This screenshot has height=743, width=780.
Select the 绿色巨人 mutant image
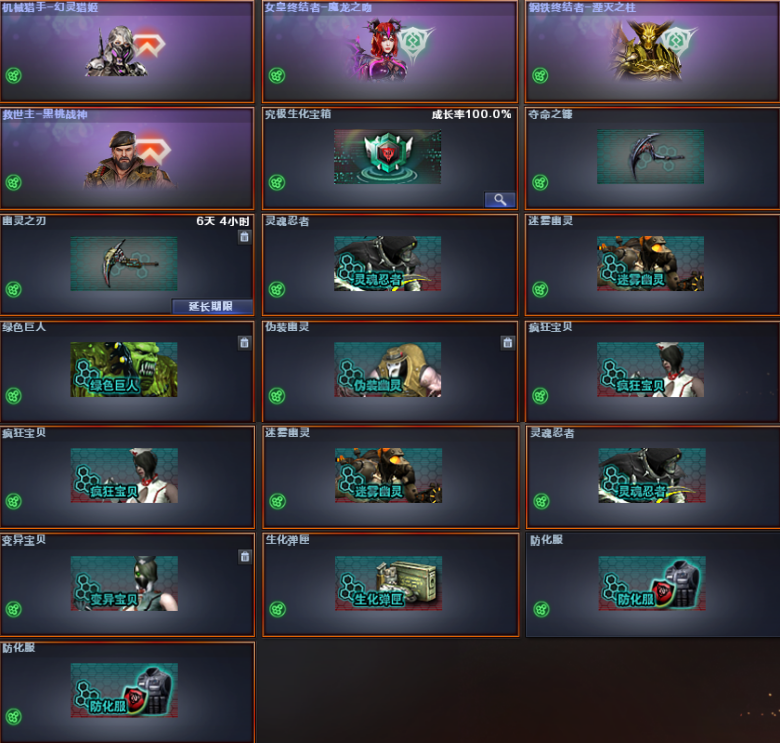click(x=124, y=370)
